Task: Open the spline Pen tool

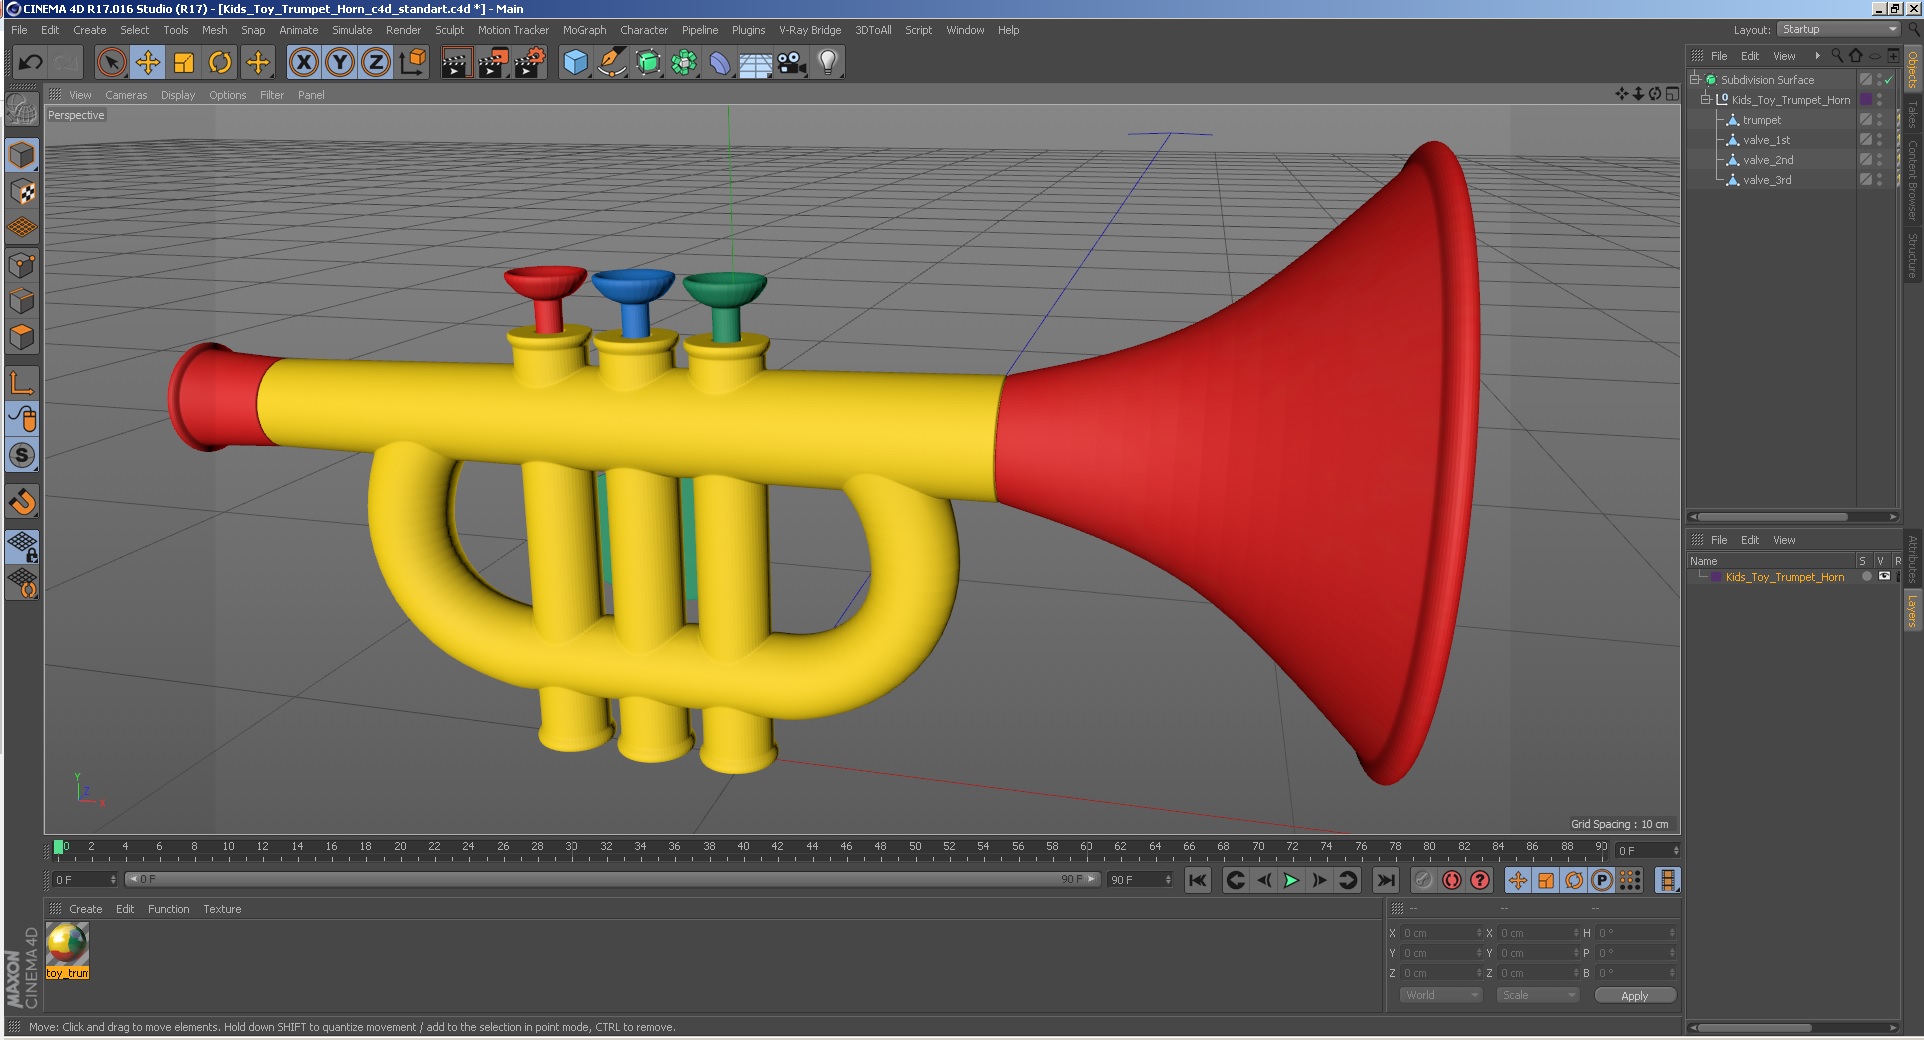Action: [x=612, y=63]
